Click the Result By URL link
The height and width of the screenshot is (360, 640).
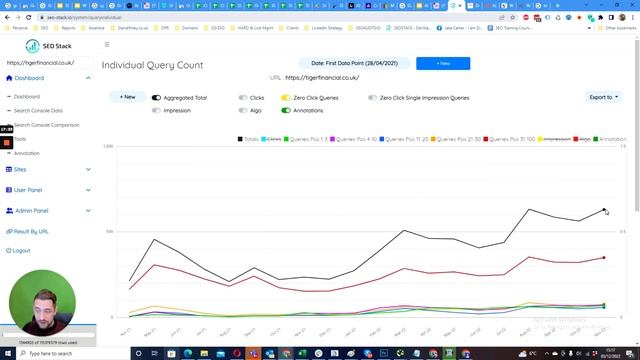[x=31, y=231]
